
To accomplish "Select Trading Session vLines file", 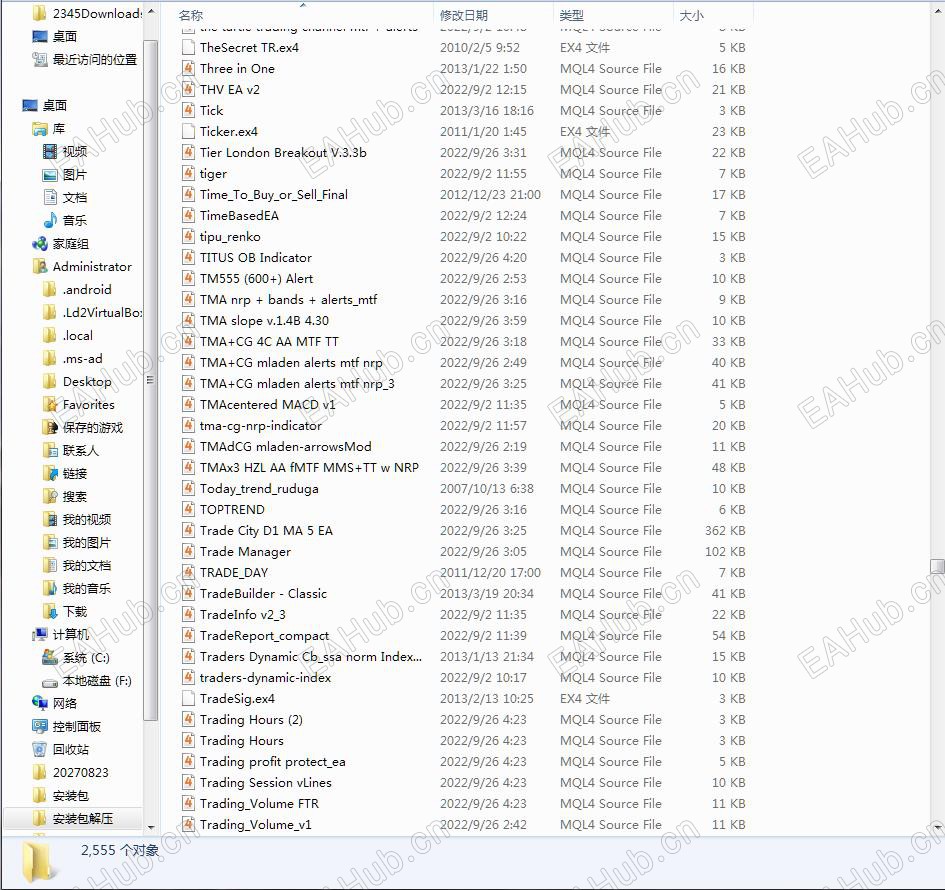I will point(266,782).
